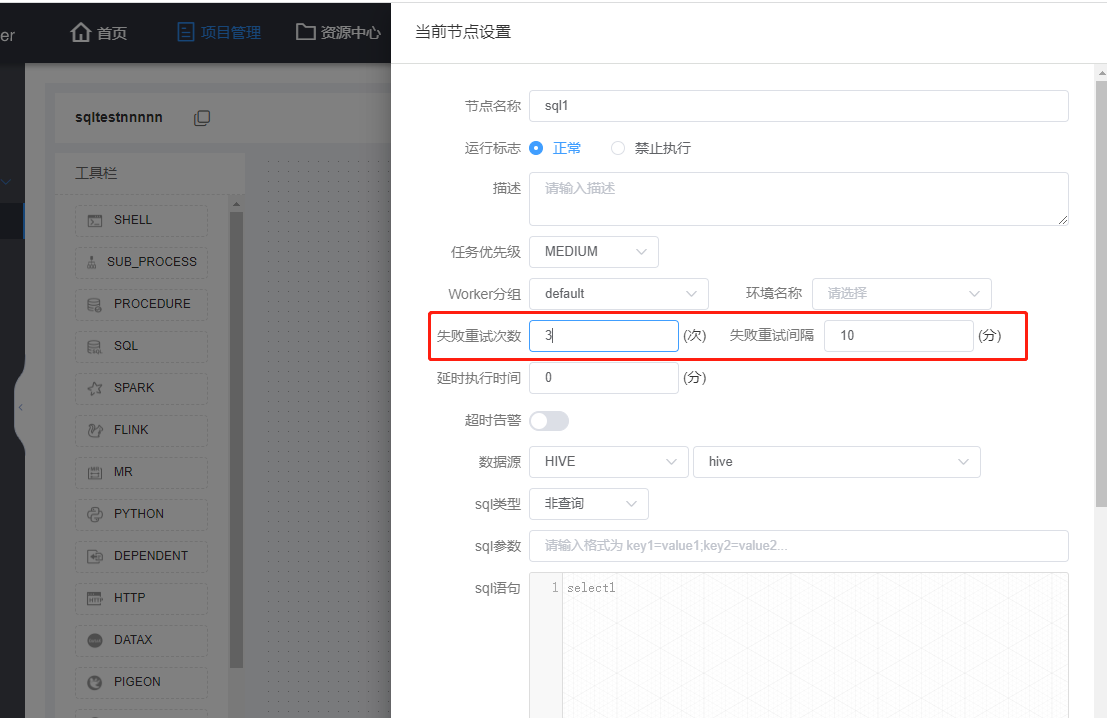Viewport: 1107px width, 718px height.
Task: Select the HTTP task icon
Action: point(95,599)
